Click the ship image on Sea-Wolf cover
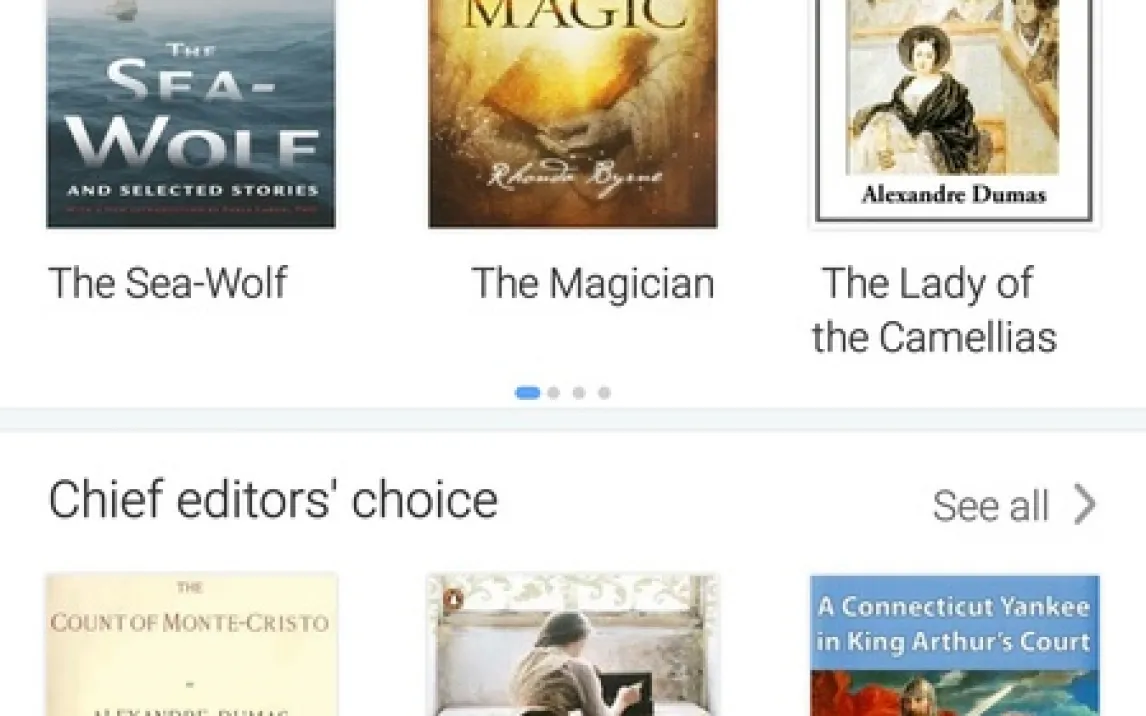This screenshot has width=1146, height=716. tap(122, 9)
